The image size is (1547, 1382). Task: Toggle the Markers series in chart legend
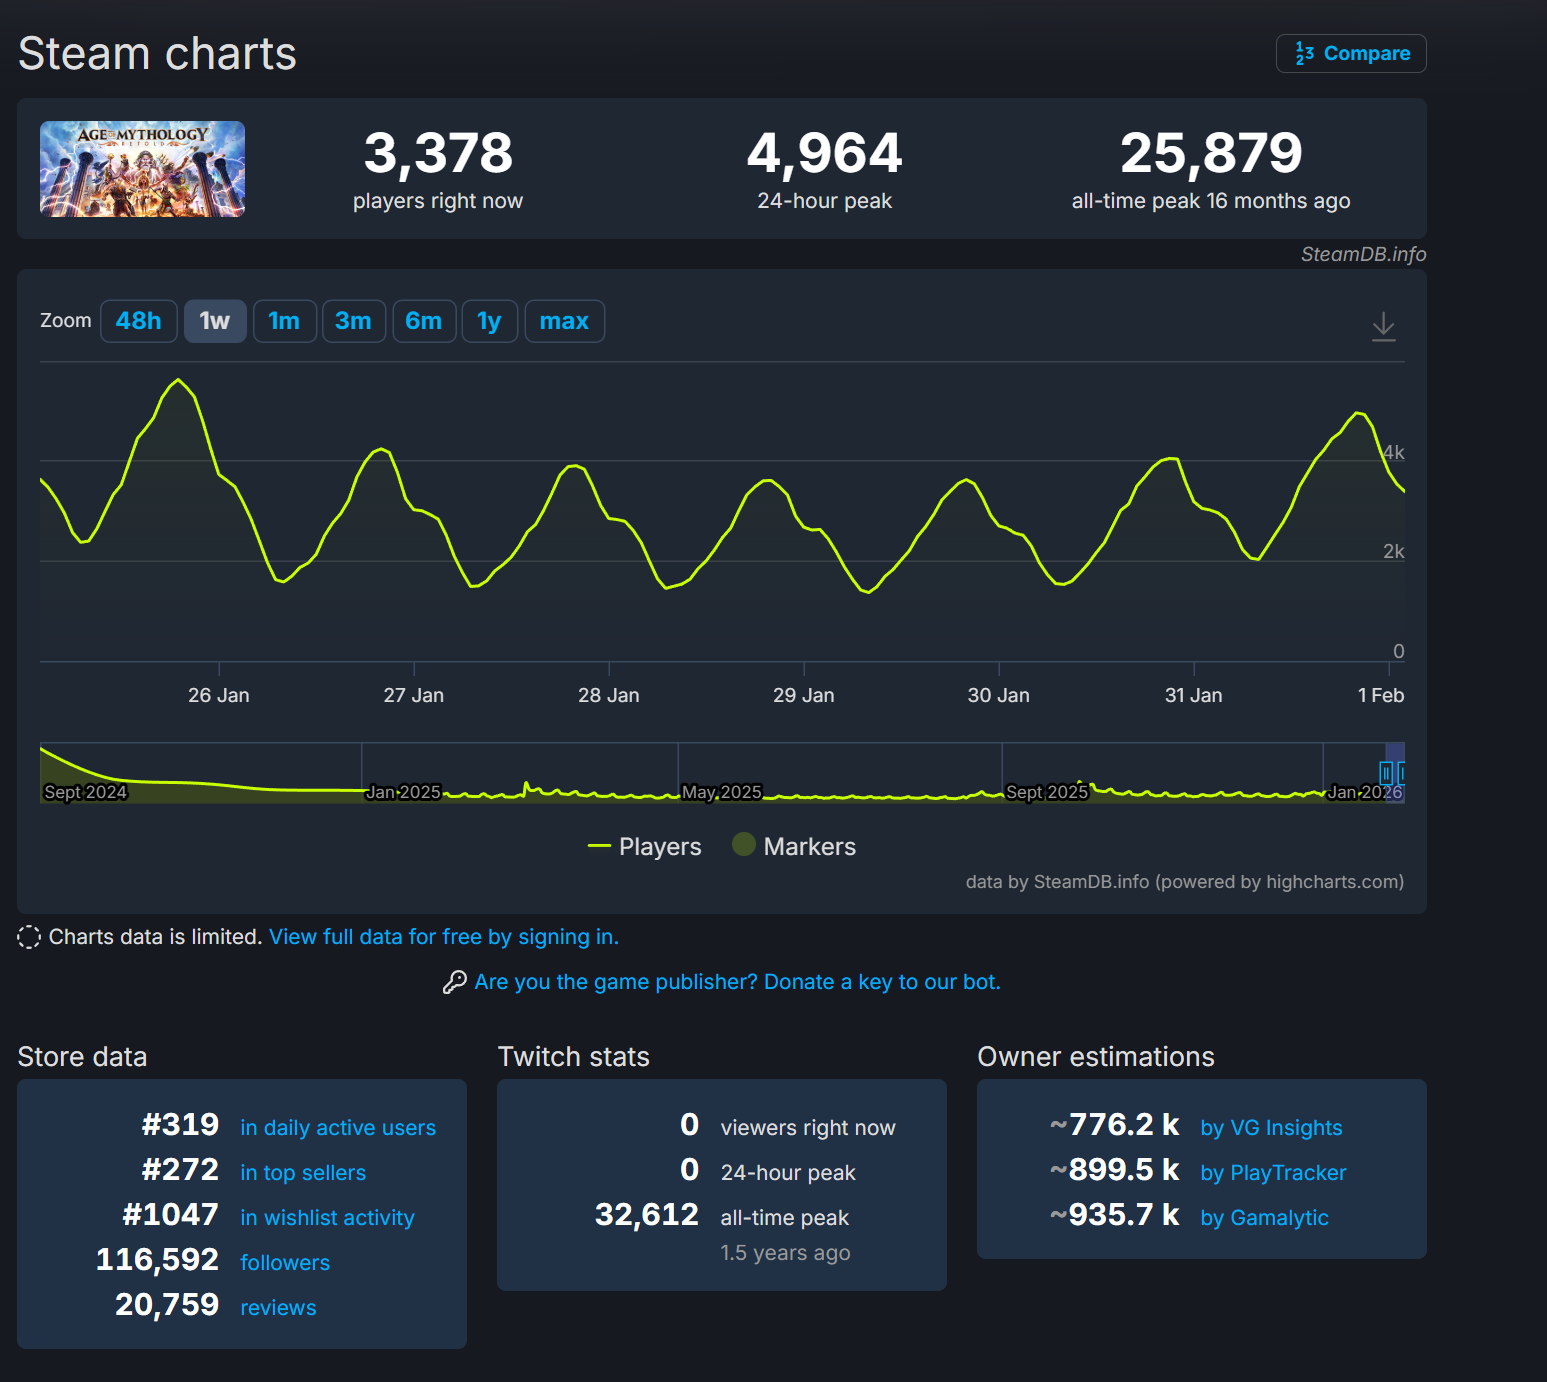tap(795, 847)
